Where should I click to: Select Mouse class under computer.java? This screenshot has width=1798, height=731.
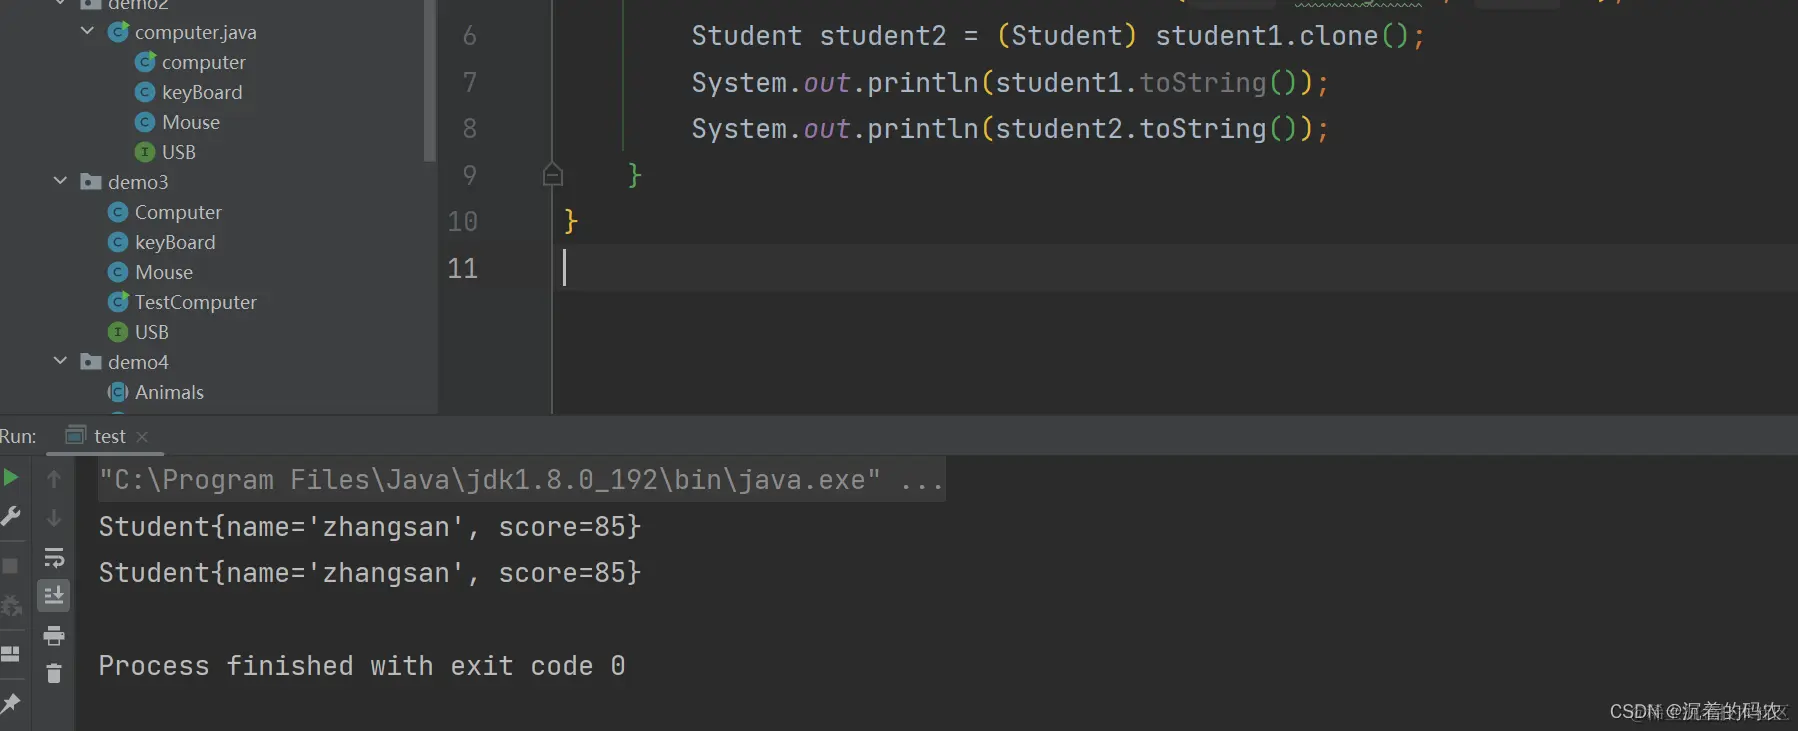(x=191, y=122)
